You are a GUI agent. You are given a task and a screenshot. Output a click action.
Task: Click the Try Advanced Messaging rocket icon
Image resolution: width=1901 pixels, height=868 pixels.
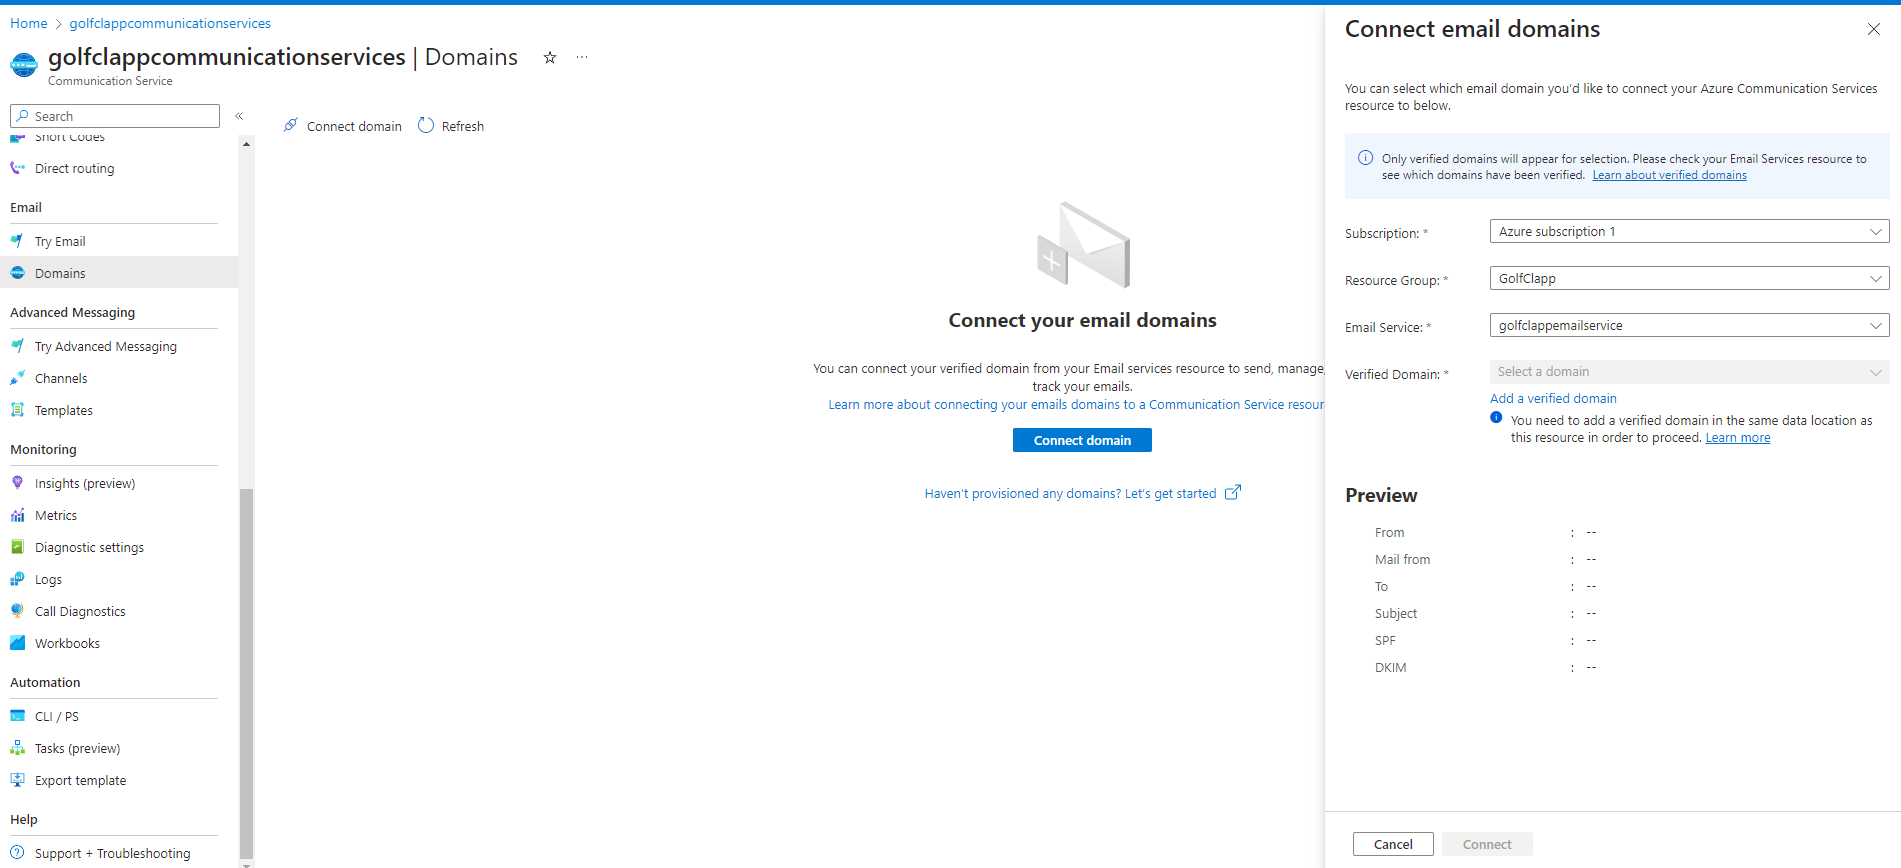(18, 346)
